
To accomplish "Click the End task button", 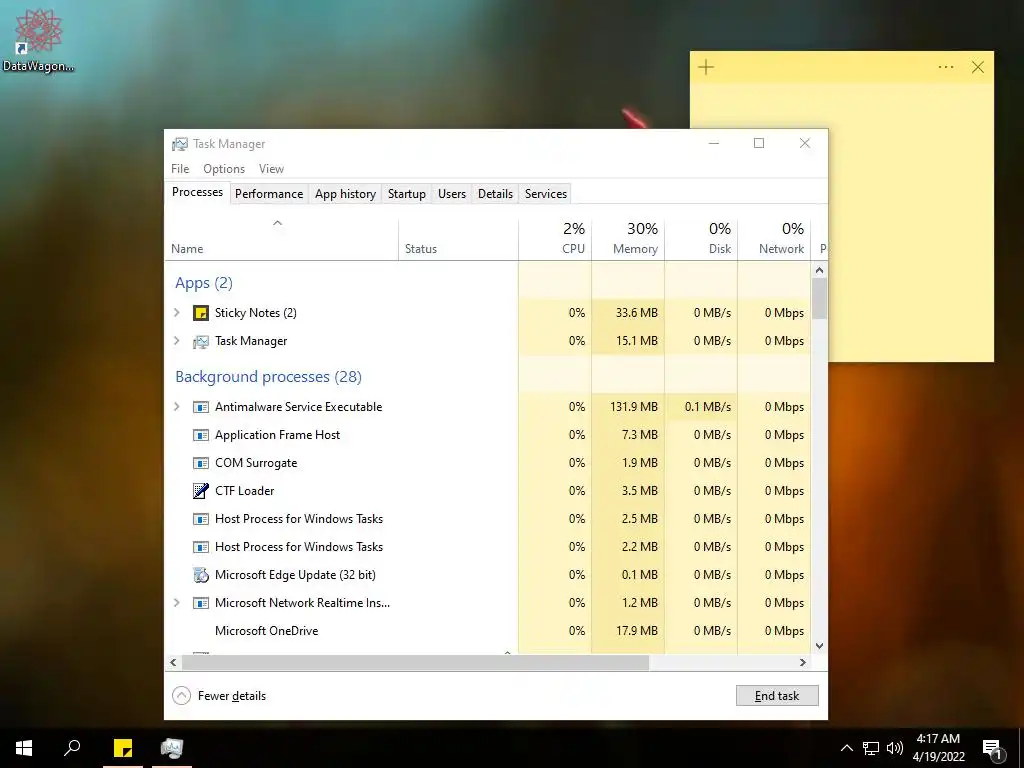I will tap(777, 696).
